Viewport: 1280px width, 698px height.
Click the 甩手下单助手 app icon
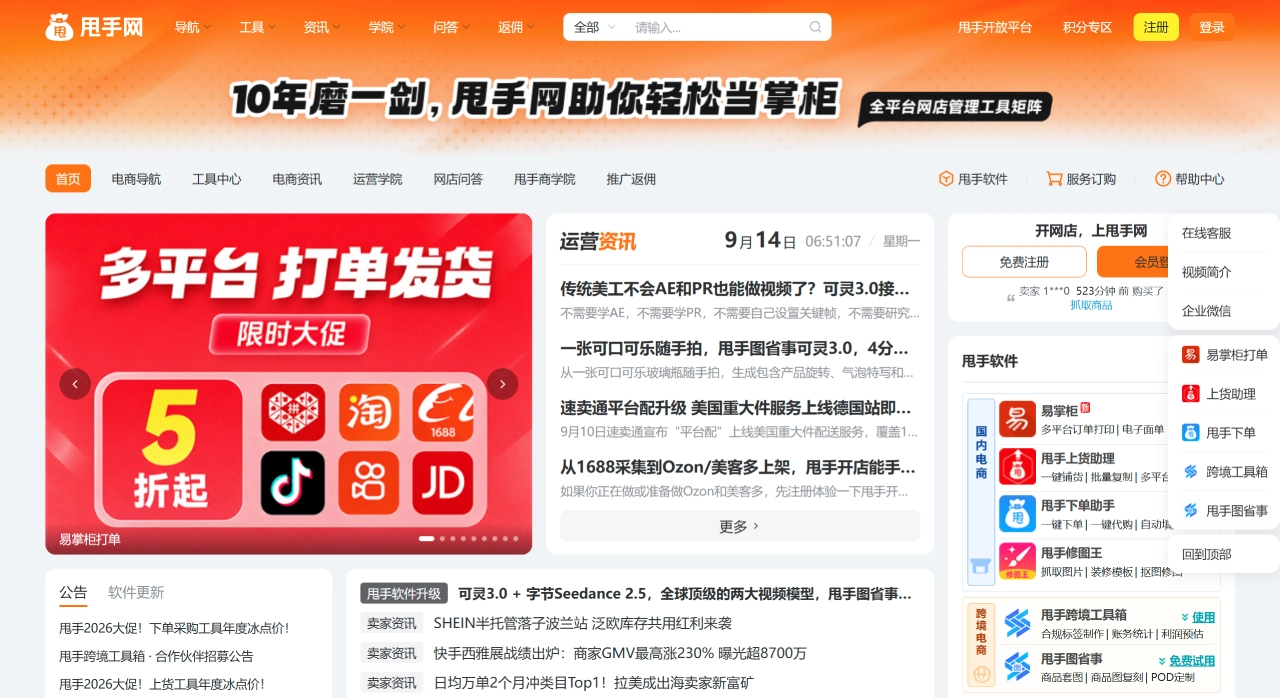point(1017,513)
